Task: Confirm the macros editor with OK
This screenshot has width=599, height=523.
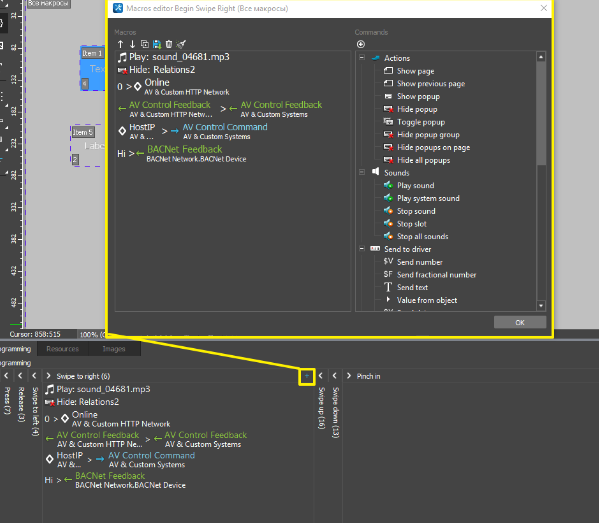Action: tap(520, 322)
